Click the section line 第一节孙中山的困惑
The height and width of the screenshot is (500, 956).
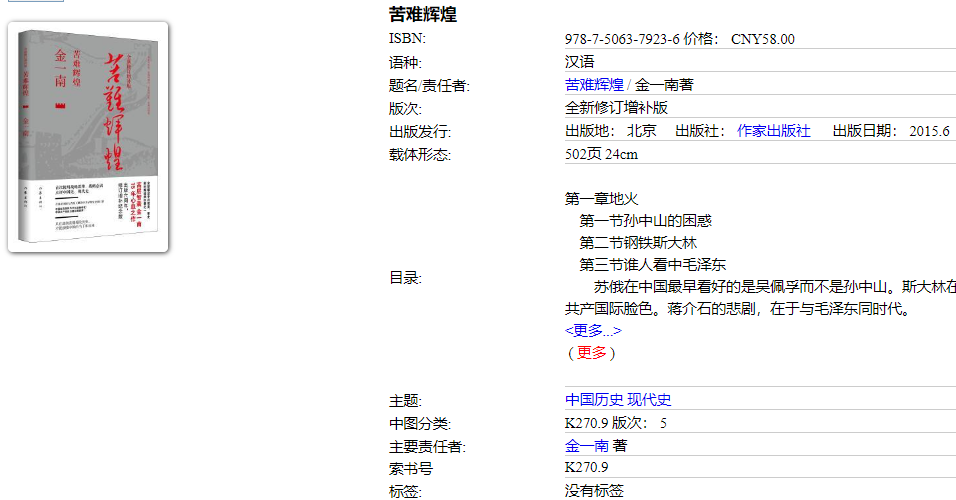click(645, 220)
